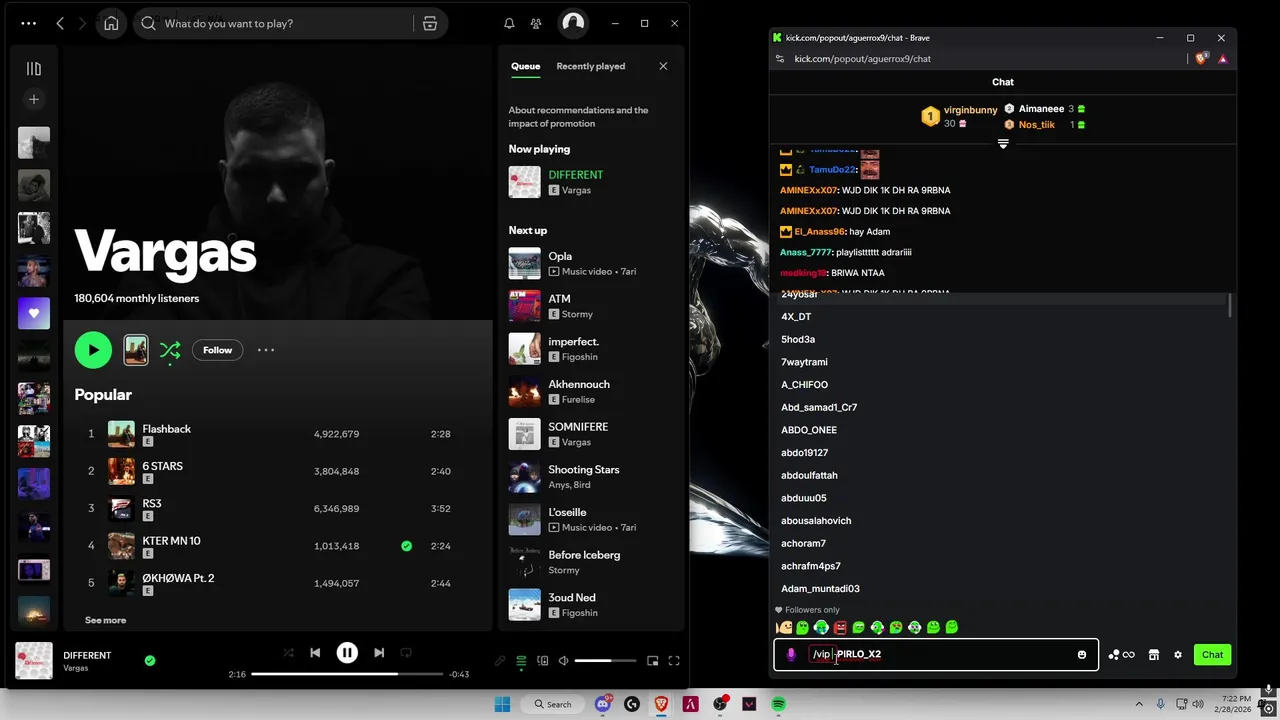Screen dimensions: 1280x720
Task: Play the track RS3
Action: click(x=151, y=503)
